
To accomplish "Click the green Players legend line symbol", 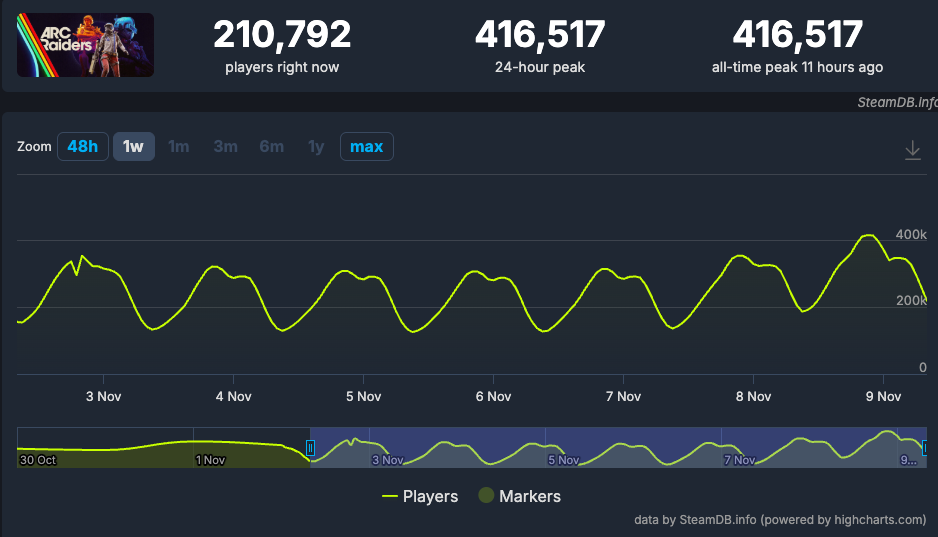I will click(390, 497).
